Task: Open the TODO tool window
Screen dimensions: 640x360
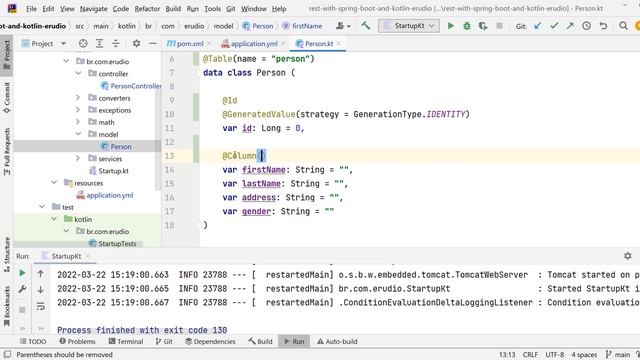Action: 33,341
